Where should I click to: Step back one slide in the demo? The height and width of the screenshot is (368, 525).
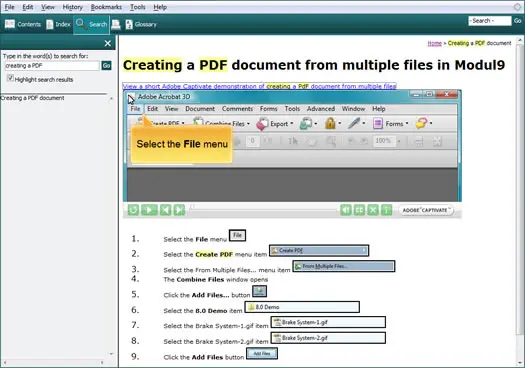[x=165, y=210]
